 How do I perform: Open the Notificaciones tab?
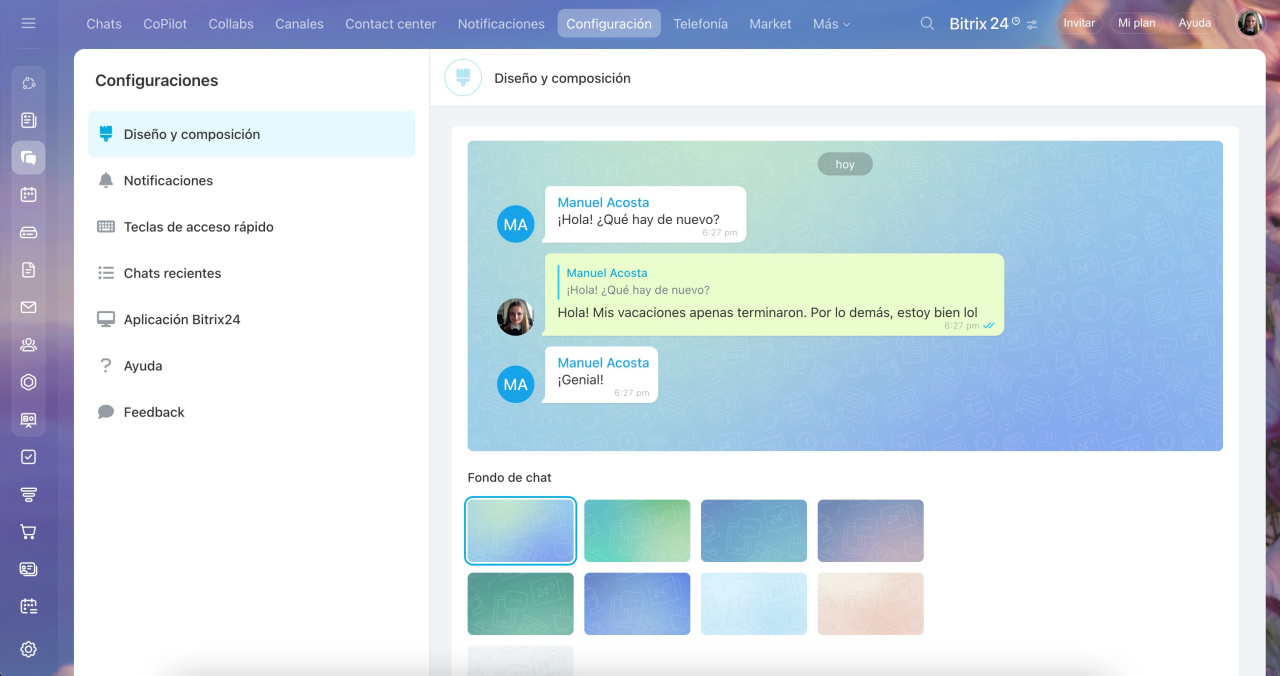(x=501, y=23)
